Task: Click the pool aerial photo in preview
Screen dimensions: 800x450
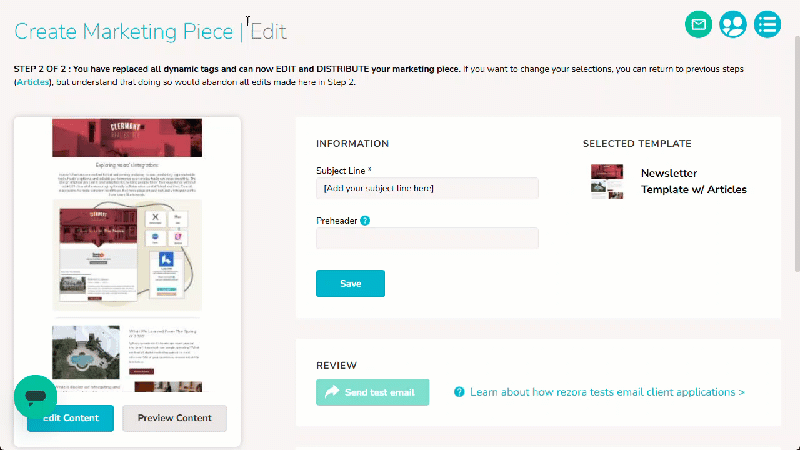Action: [x=86, y=352]
